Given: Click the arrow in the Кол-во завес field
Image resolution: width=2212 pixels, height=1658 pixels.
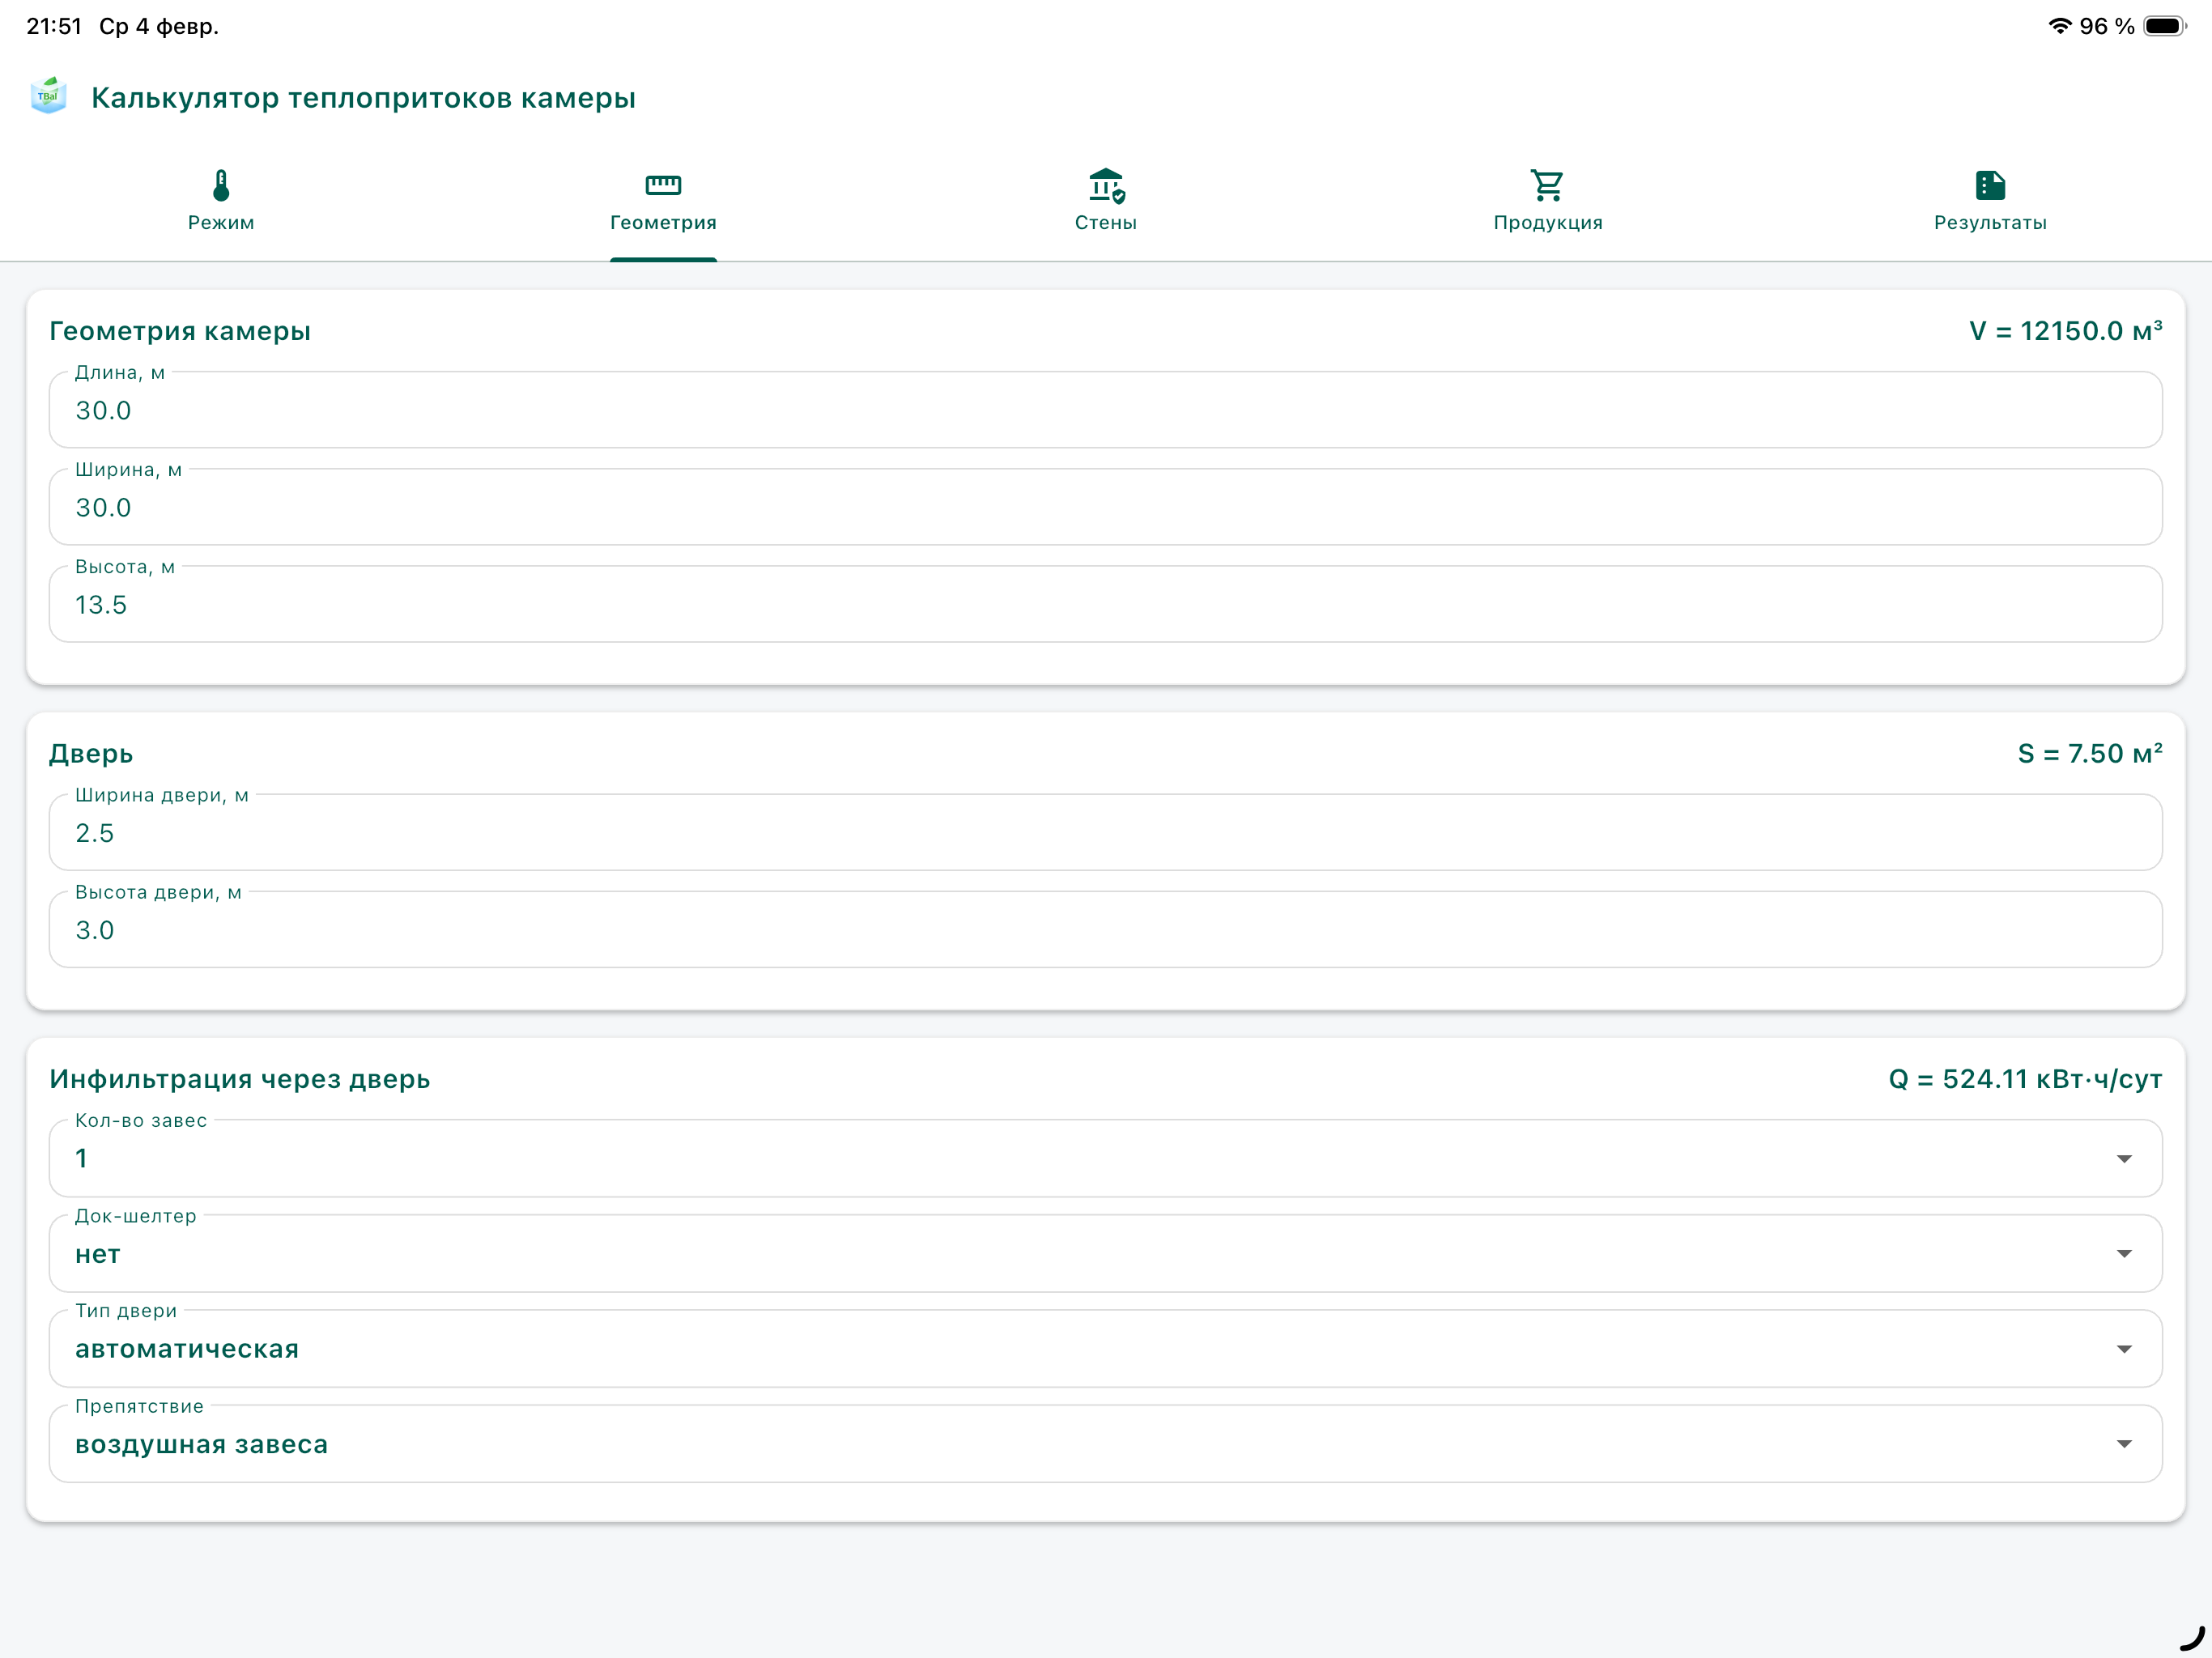Looking at the screenshot, I should [x=2124, y=1158].
